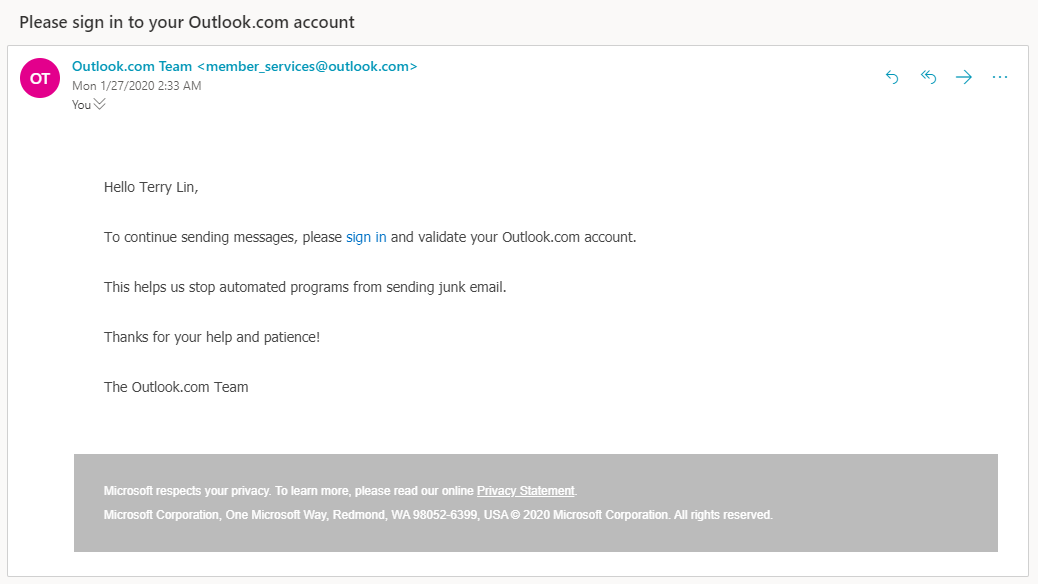Open the More actions ellipsis menu
The width and height of the screenshot is (1038, 584).
point(1000,78)
